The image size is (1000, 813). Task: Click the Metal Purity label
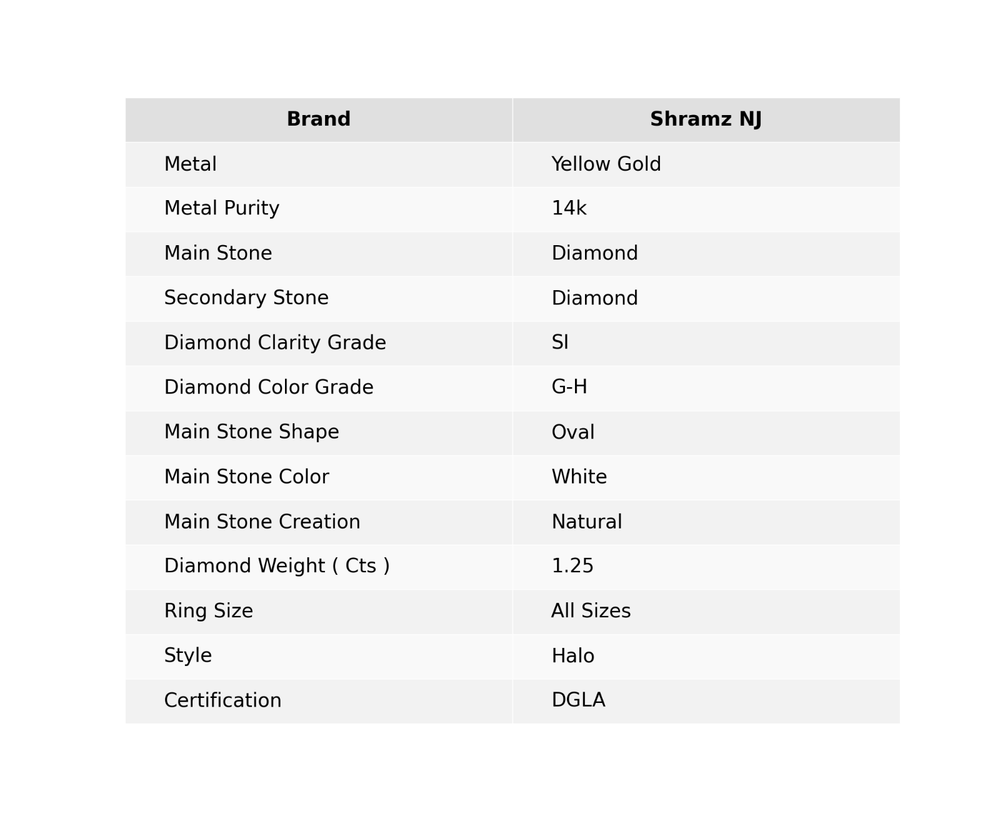tap(222, 209)
